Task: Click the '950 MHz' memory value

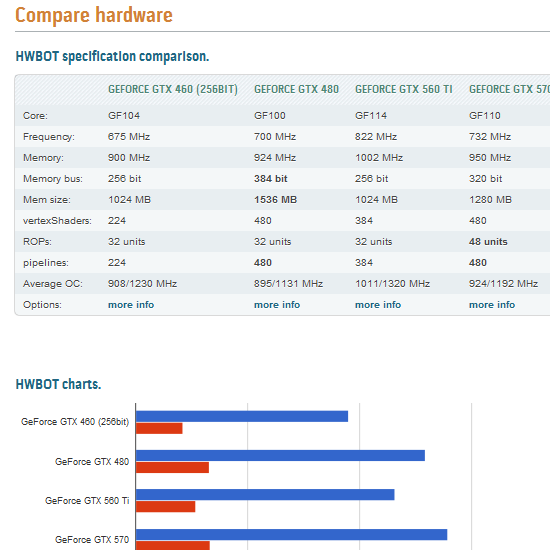Action: click(490, 157)
